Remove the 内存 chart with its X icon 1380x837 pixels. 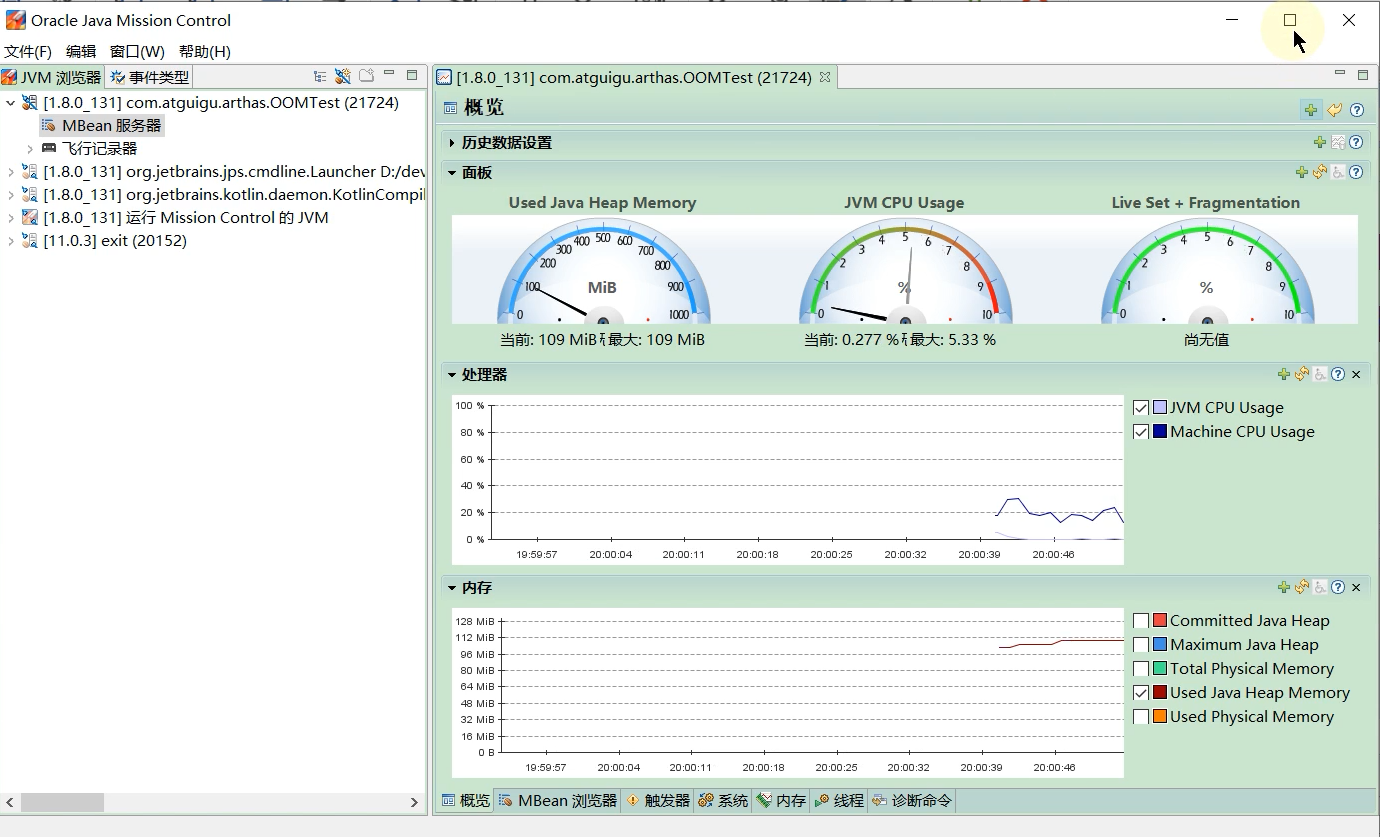click(1356, 587)
